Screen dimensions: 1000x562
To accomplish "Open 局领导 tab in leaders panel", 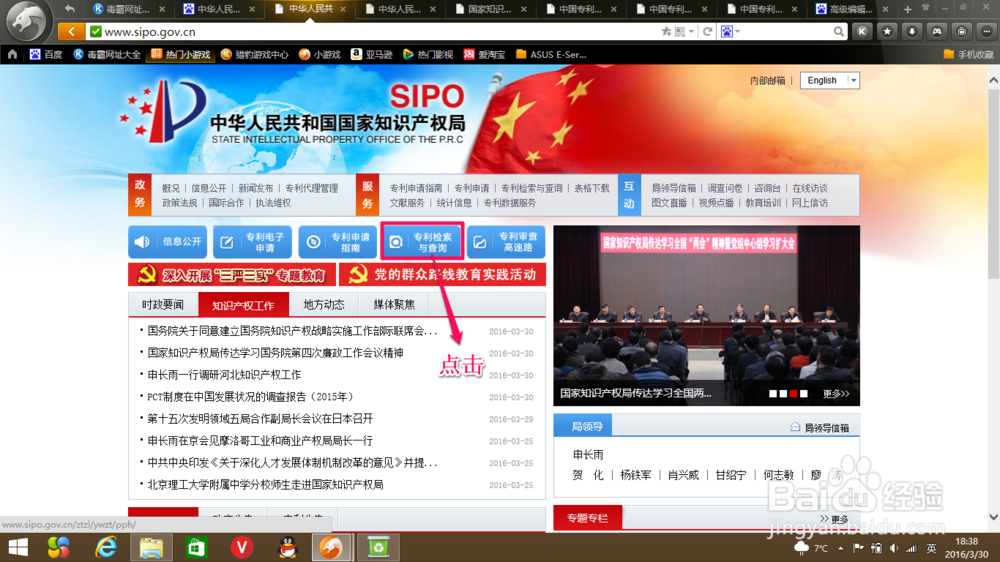I will [583, 427].
